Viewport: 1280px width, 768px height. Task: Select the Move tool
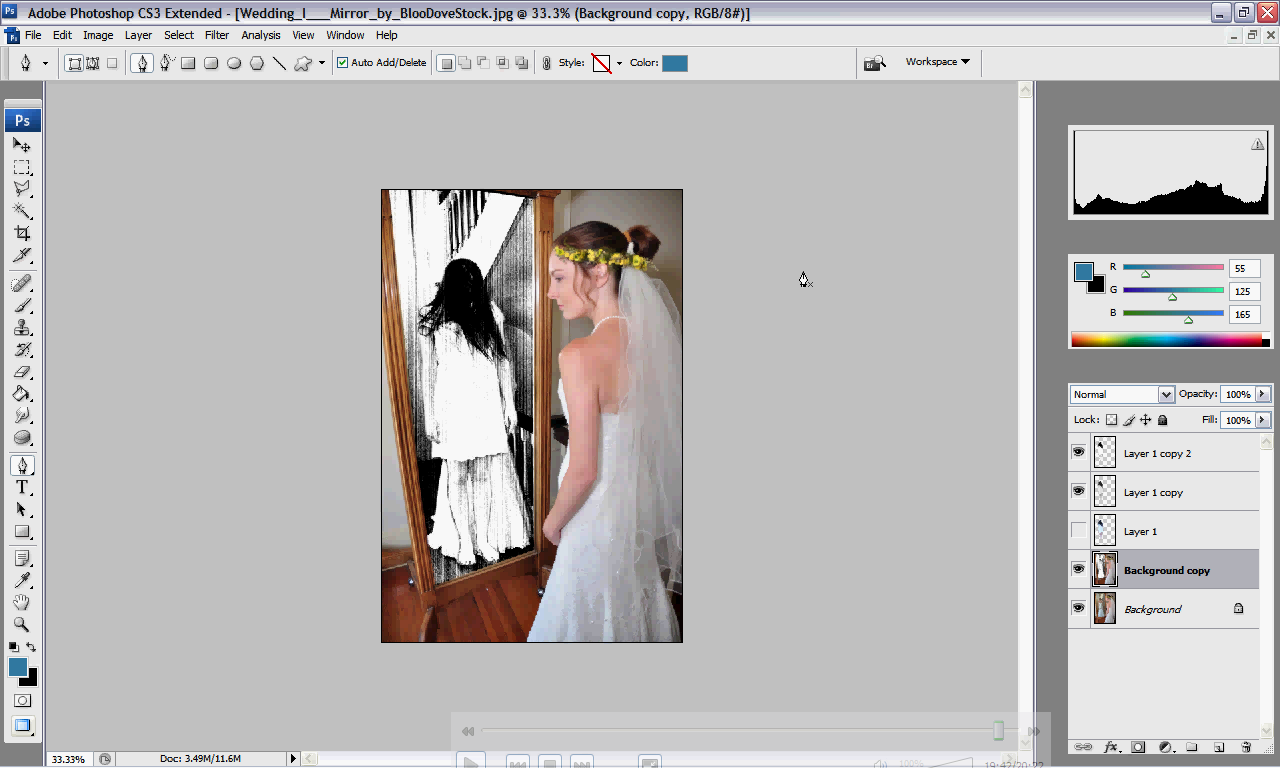(21, 145)
